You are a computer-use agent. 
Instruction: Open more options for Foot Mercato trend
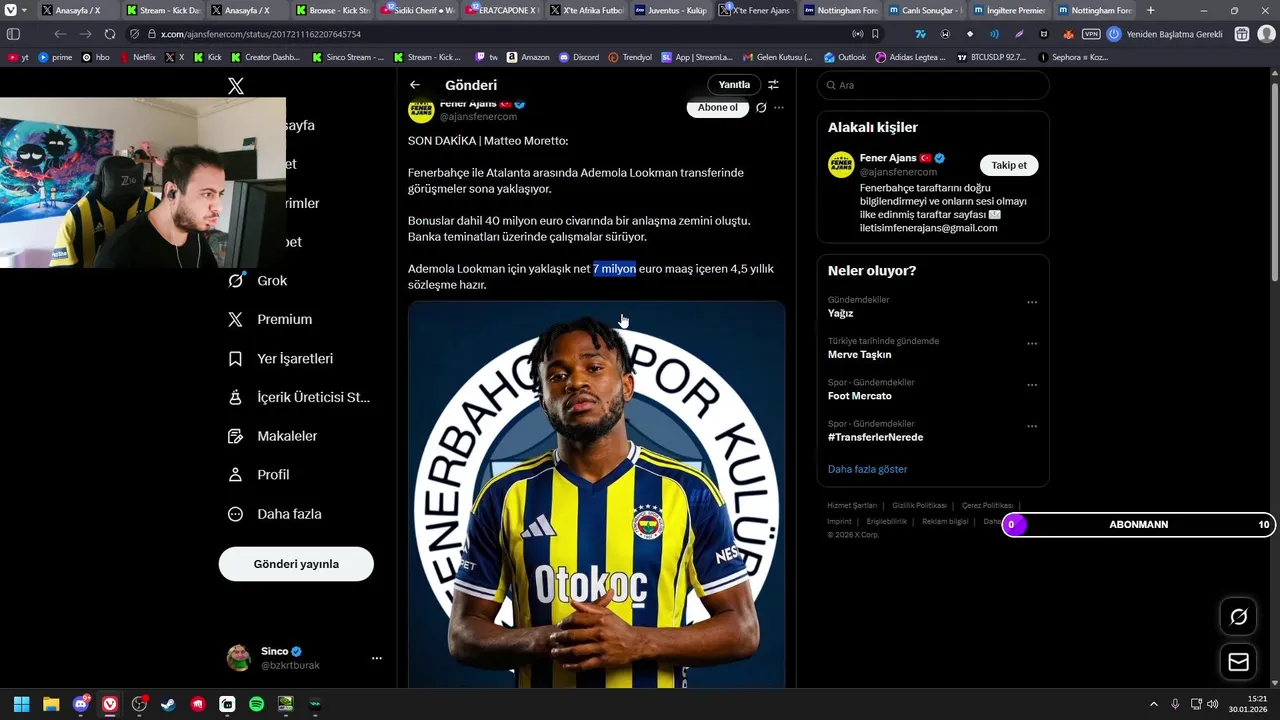pyautogui.click(x=1032, y=385)
